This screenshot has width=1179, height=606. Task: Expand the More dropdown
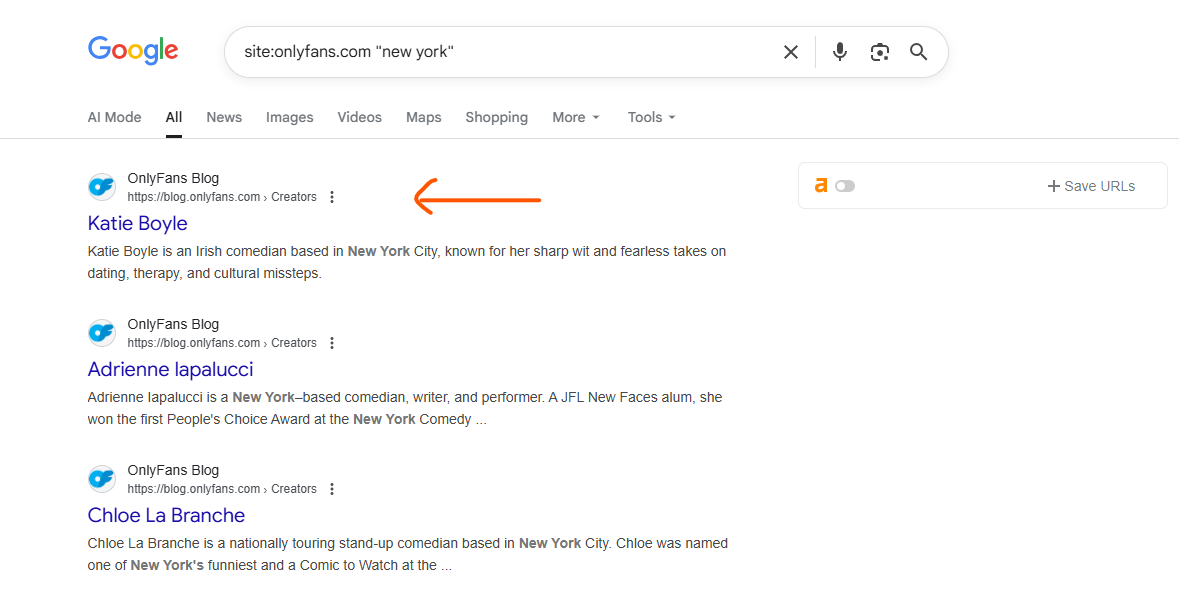(576, 117)
